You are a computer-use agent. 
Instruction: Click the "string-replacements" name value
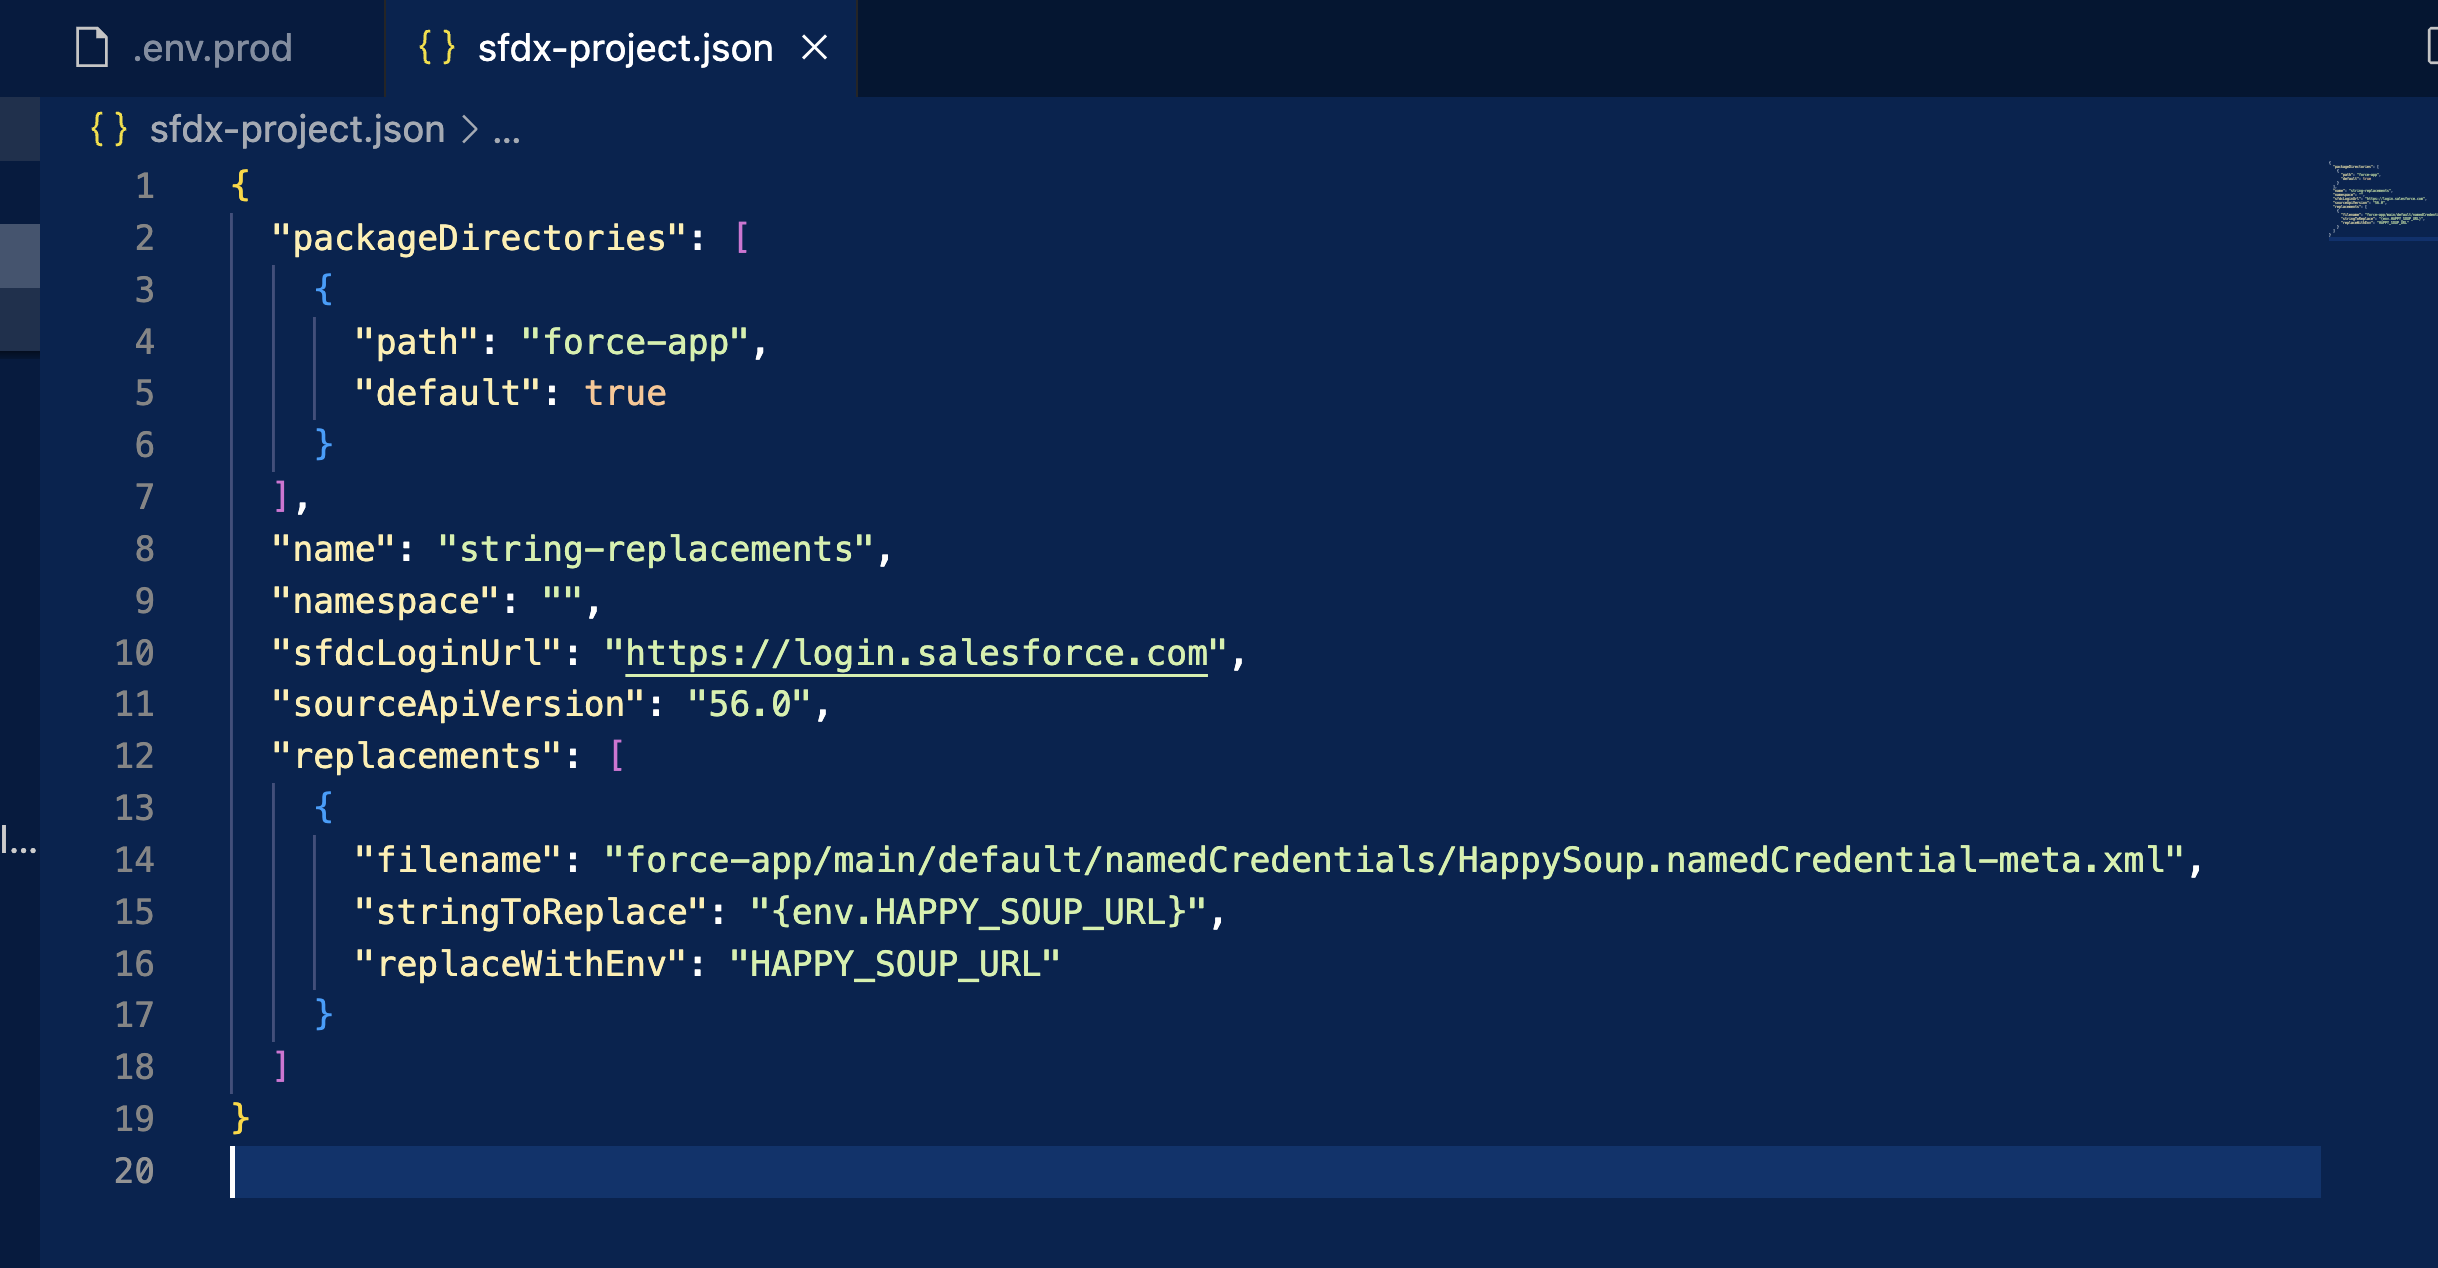(x=656, y=549)
